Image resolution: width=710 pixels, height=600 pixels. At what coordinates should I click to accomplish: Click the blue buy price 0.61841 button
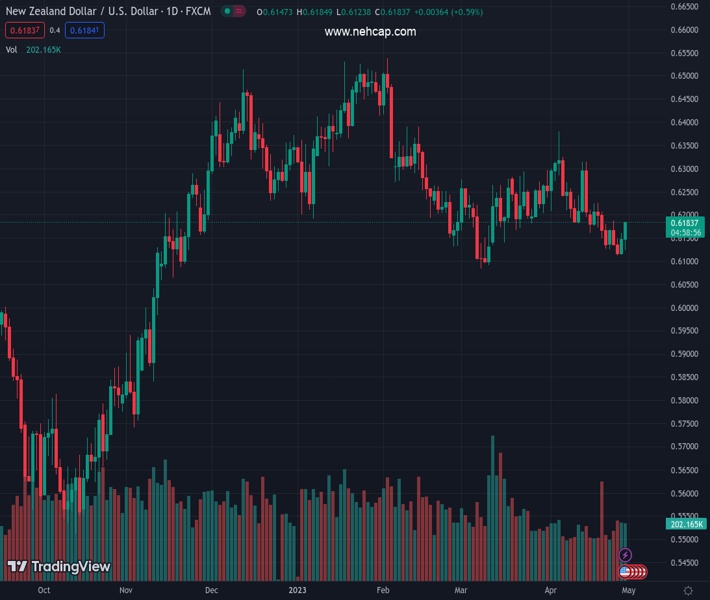pos(83,30)
